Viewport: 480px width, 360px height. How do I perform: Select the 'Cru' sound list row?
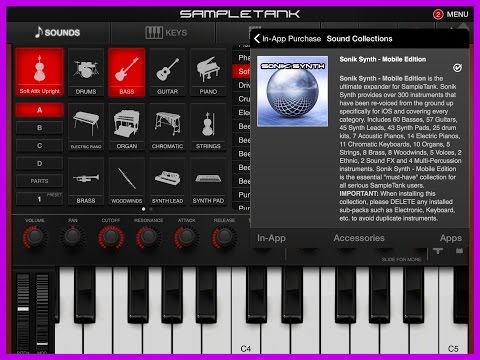coord(241,99)
